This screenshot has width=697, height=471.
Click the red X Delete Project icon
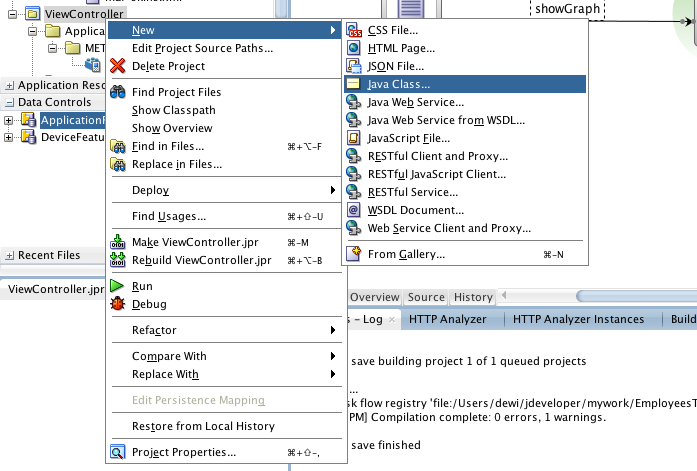click(x=118, y=66)
